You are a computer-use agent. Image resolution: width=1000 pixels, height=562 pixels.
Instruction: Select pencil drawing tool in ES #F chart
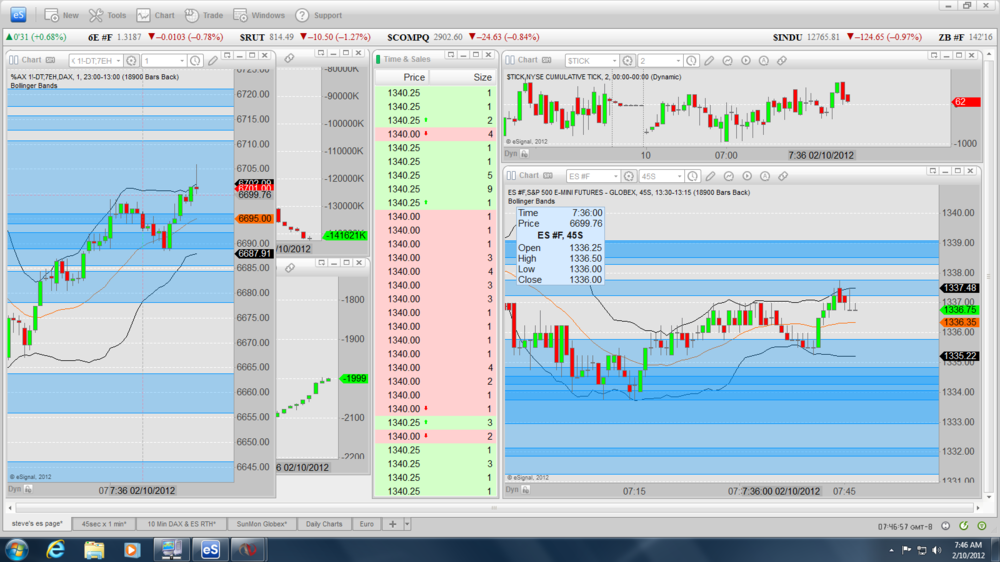pyautogui.click(x=710, y=176)
